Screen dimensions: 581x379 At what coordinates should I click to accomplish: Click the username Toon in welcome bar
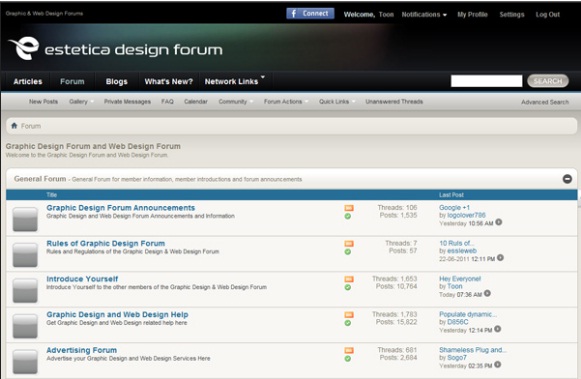click(x=386, y=14)
